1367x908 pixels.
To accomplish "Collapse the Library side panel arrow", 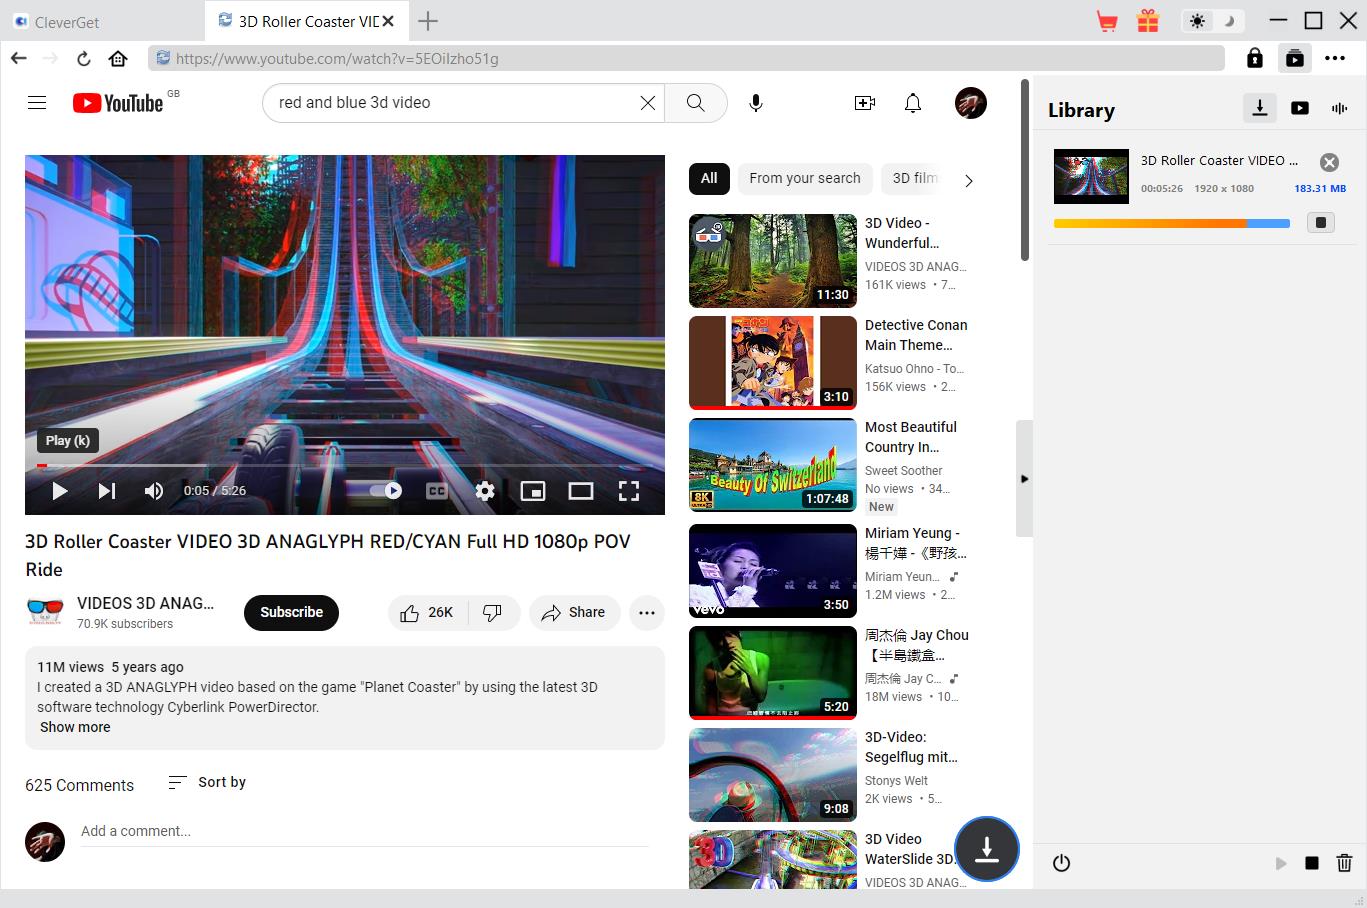I will (x=1024, y=479).
